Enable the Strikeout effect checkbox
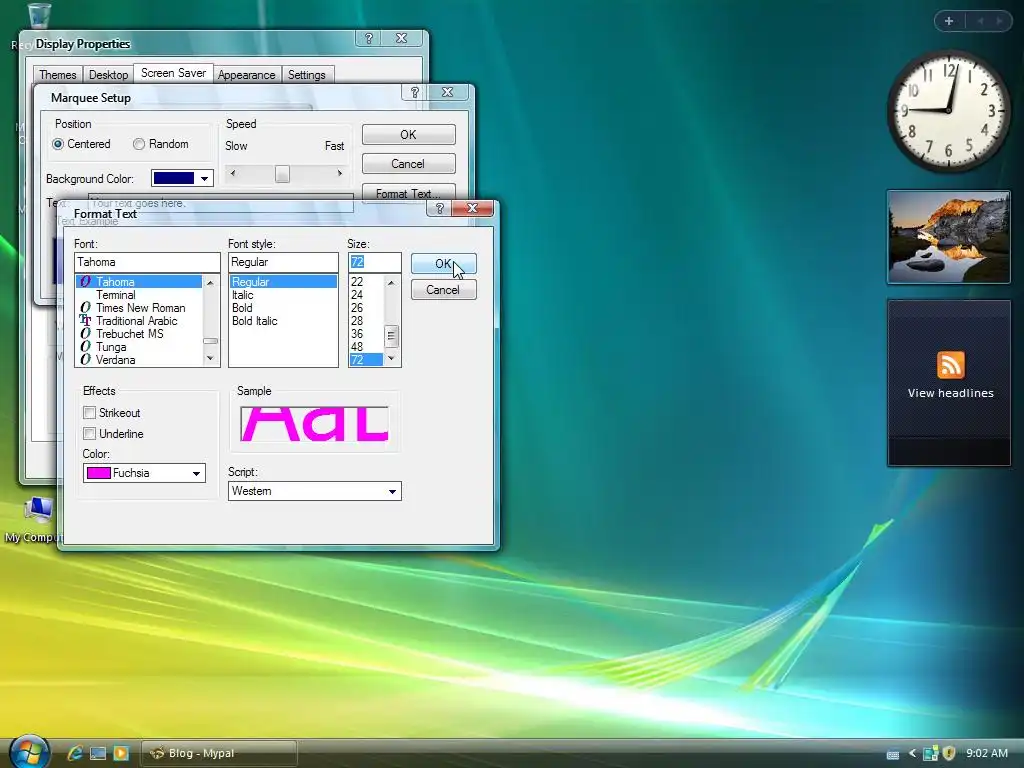The height and width of the screenshot is (768, 1024). point(89,413)
